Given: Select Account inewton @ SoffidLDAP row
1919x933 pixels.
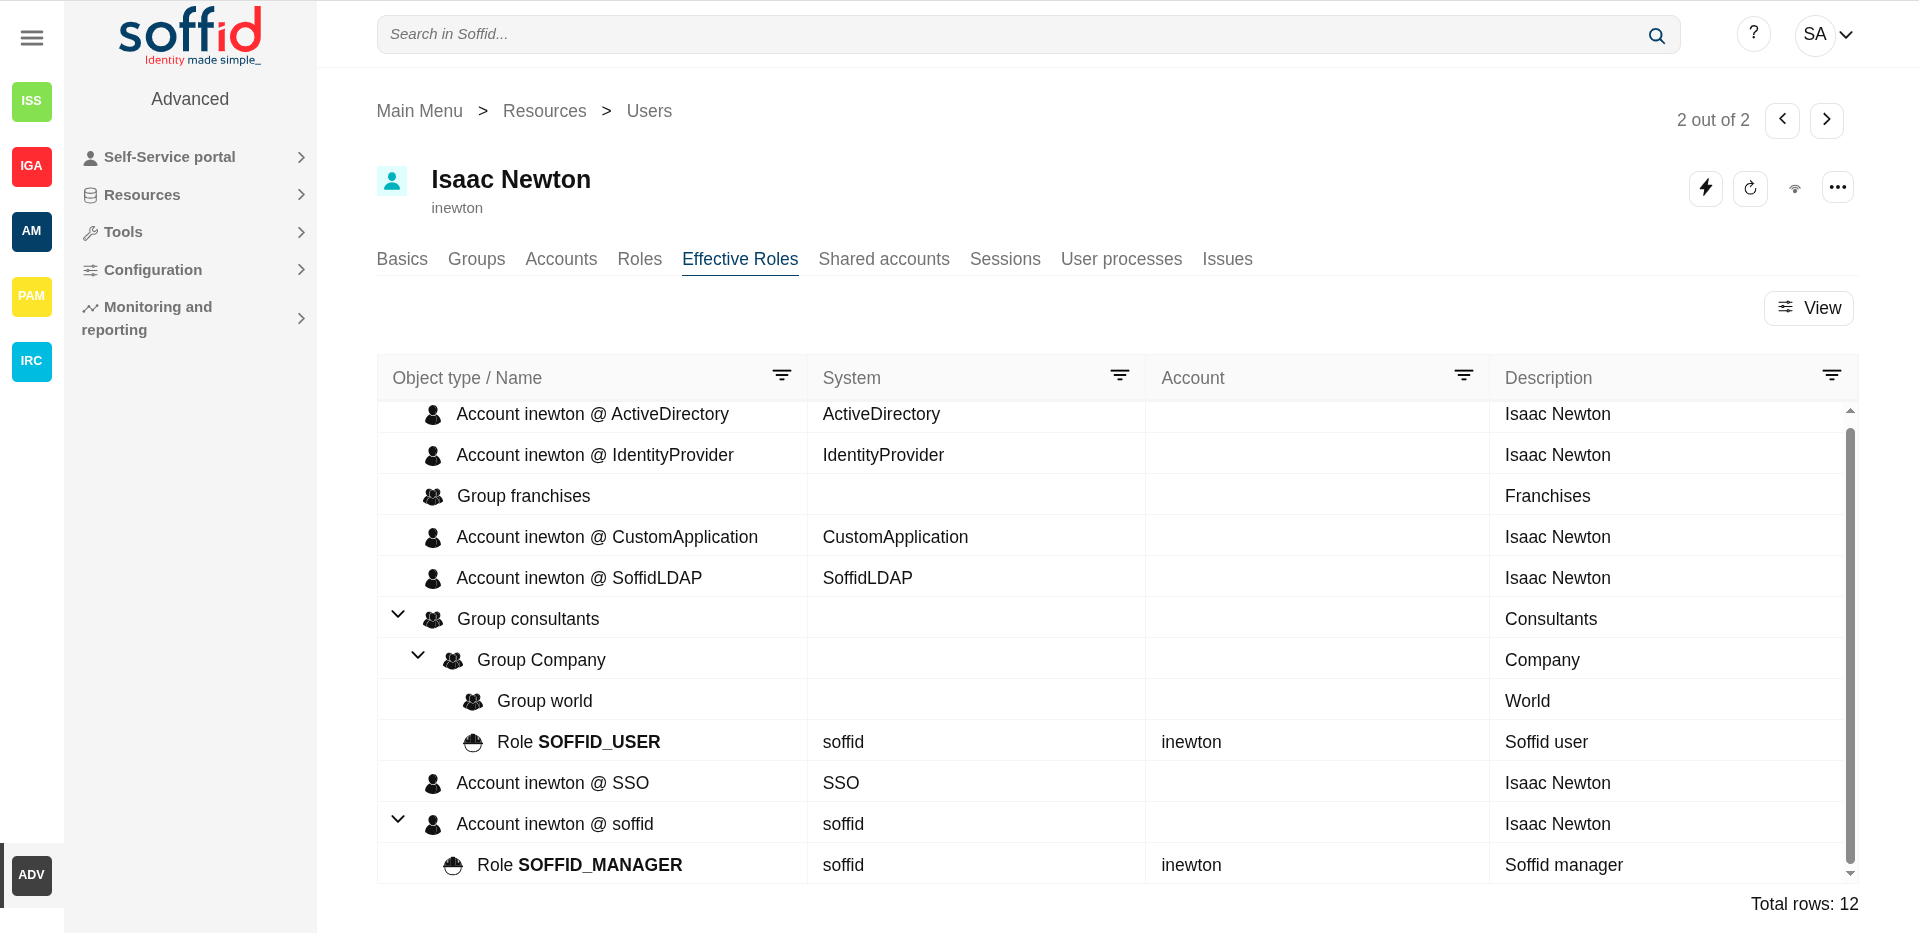Looking at the screenshot, I should click(x=1111, y=578).
